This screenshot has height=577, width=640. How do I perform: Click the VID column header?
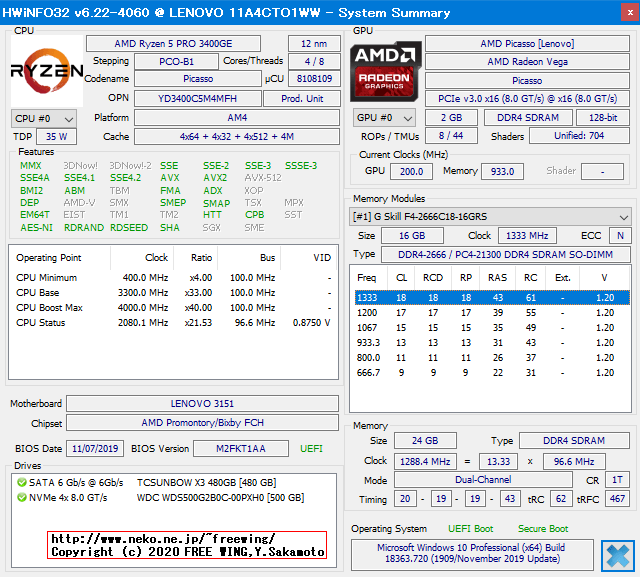pyautogui.click(x=309, y=258)
